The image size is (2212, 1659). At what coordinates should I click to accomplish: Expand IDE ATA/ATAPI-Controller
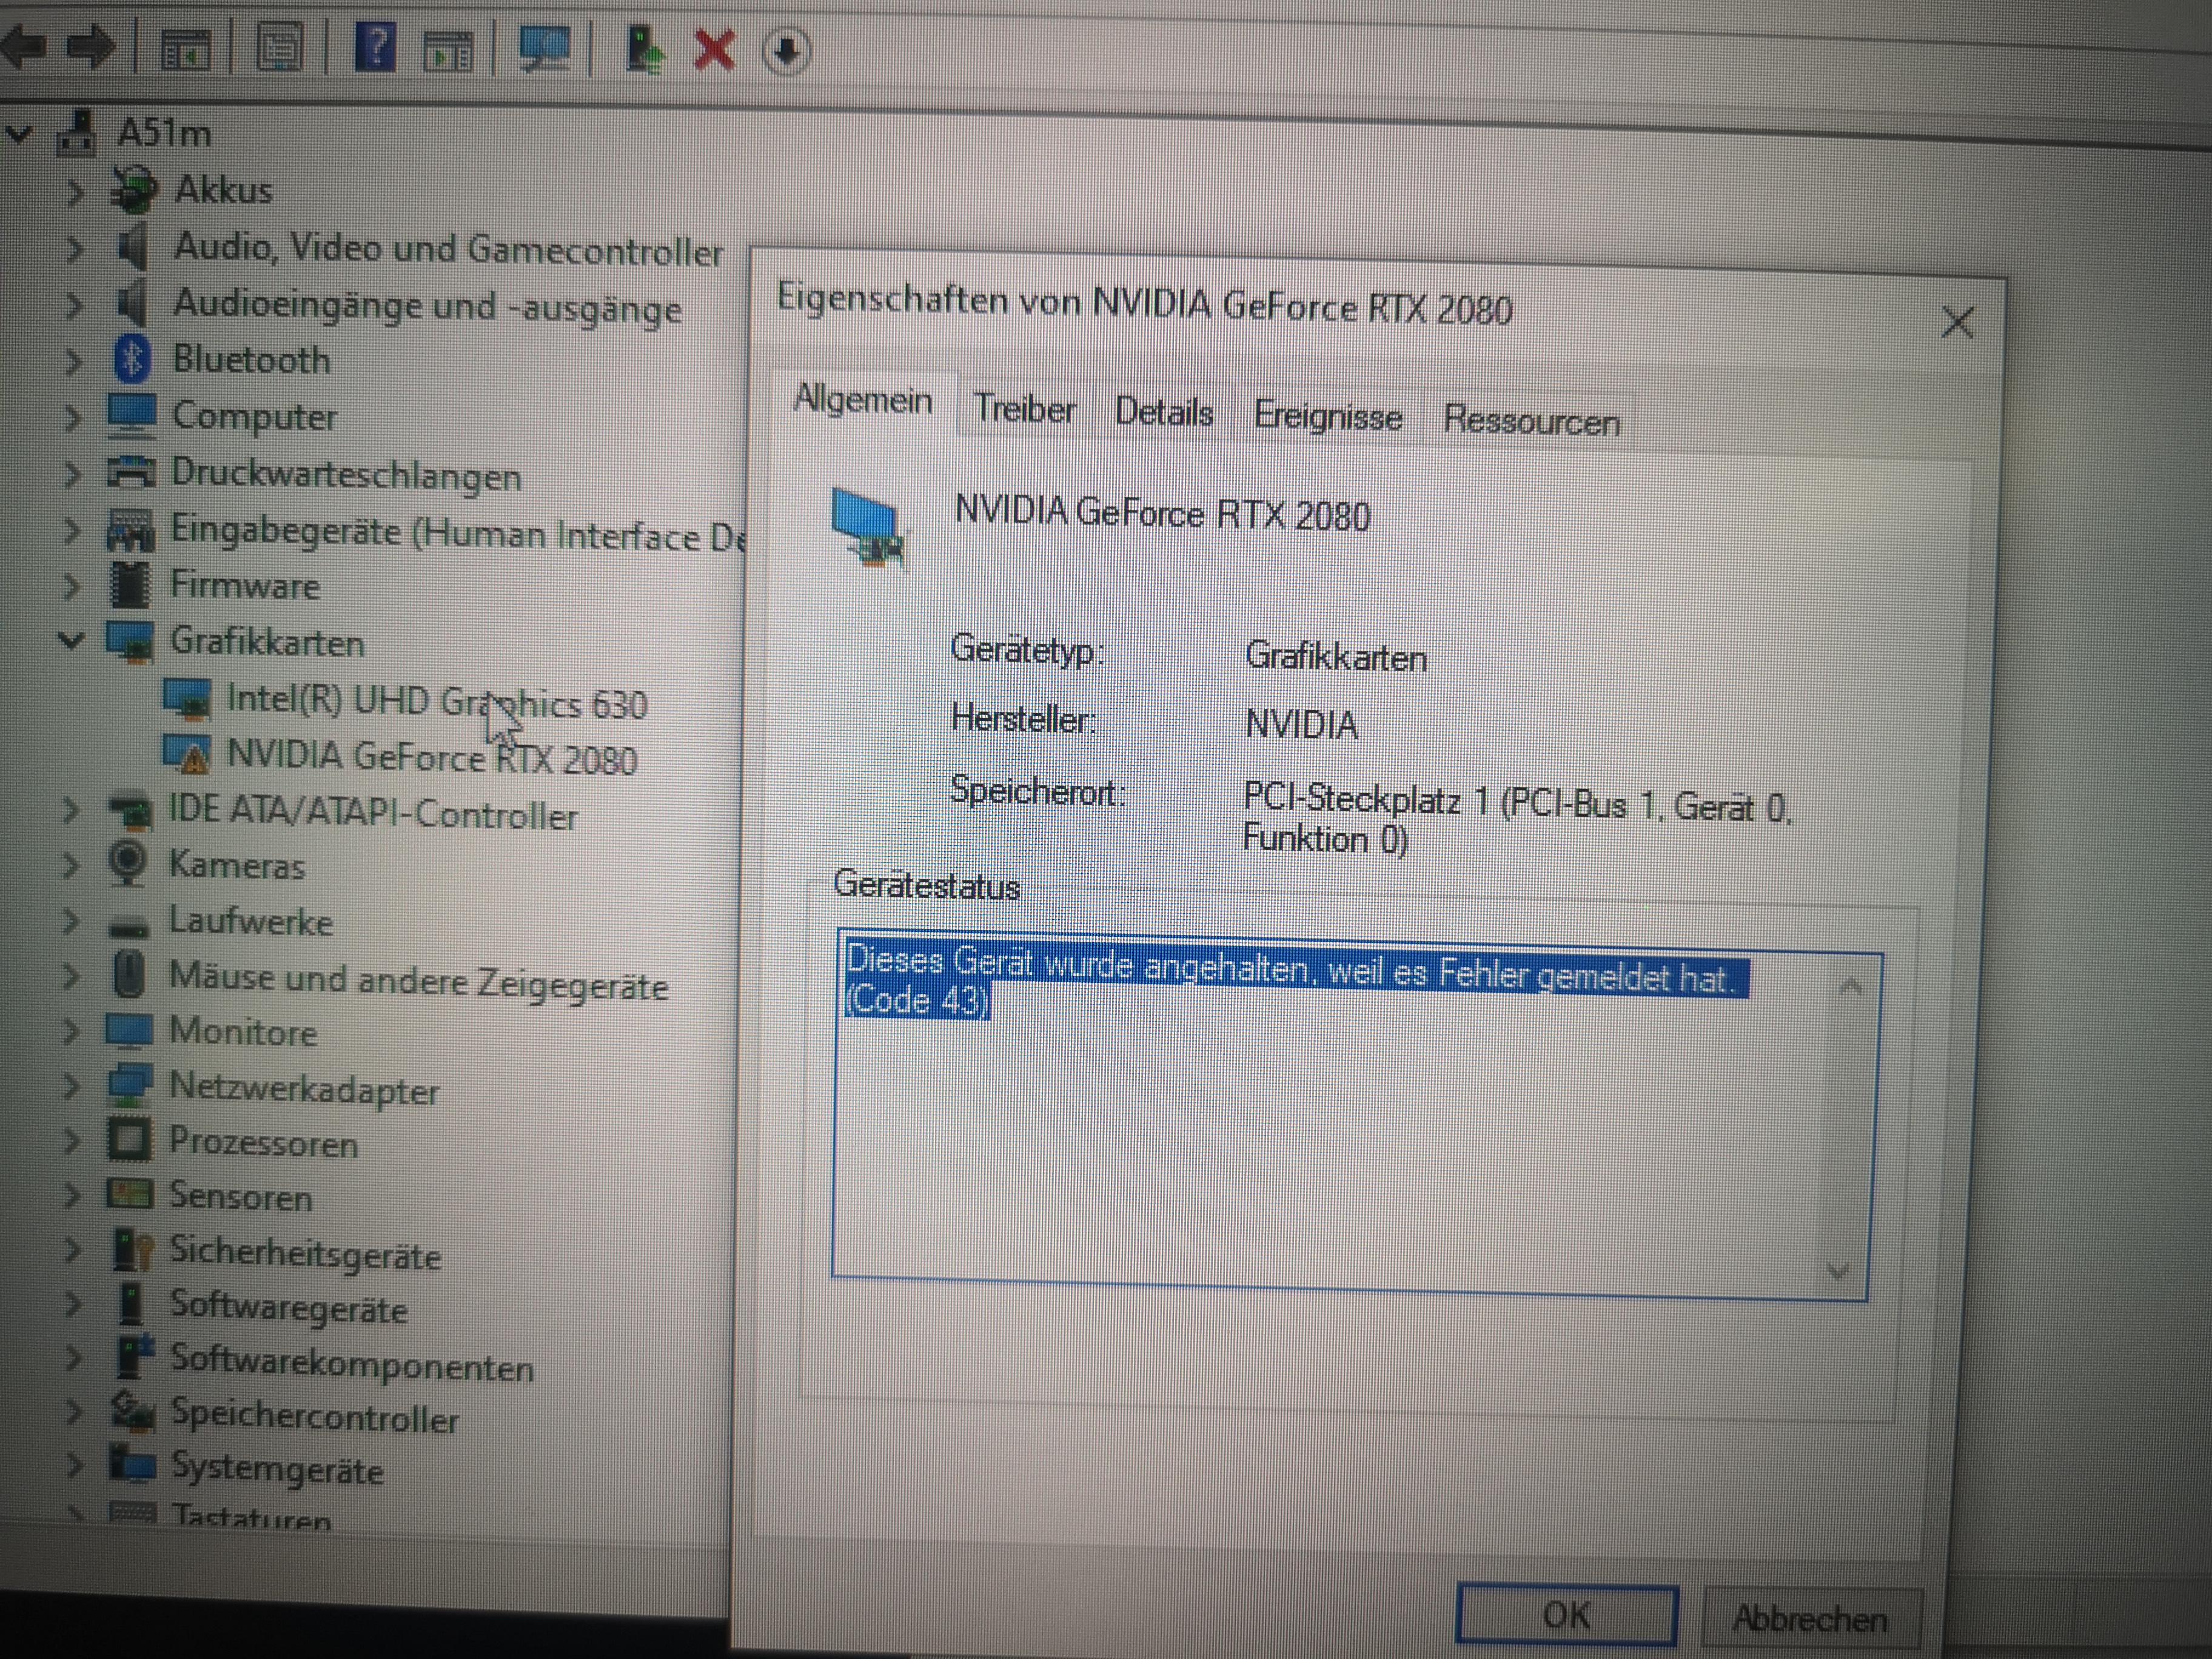point(69,810)
